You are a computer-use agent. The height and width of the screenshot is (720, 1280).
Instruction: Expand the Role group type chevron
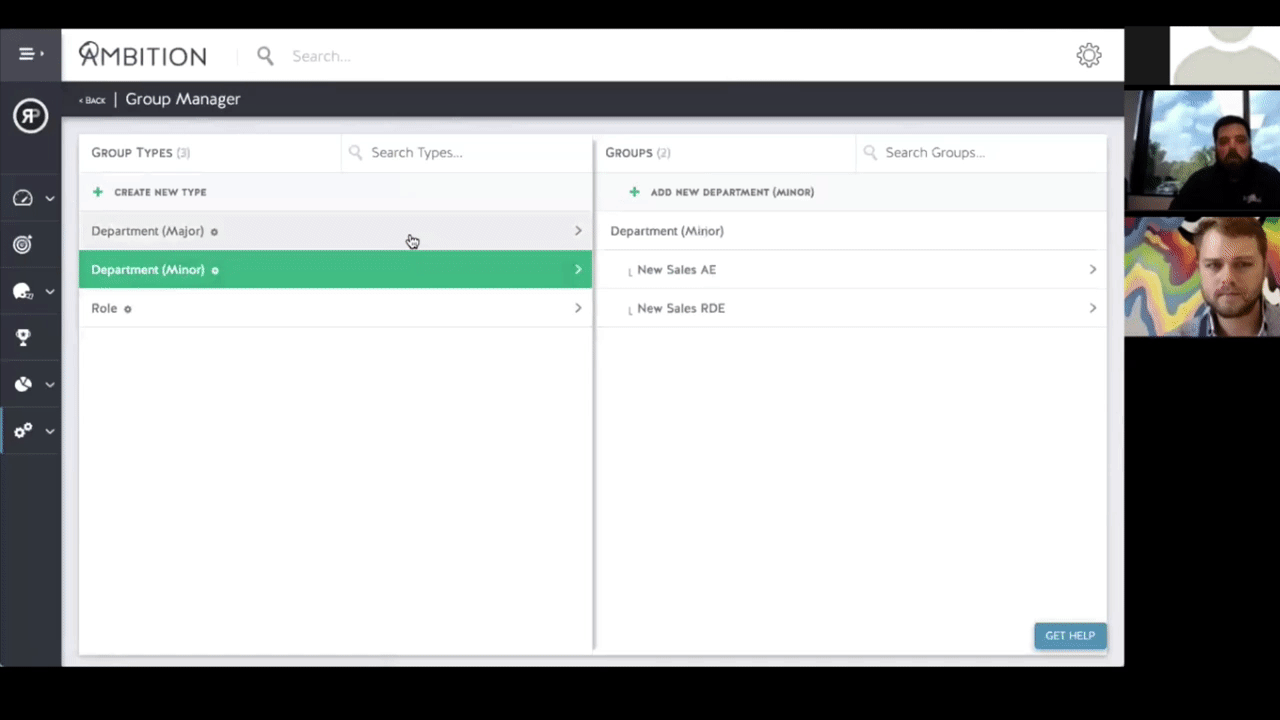coord(578,308)
